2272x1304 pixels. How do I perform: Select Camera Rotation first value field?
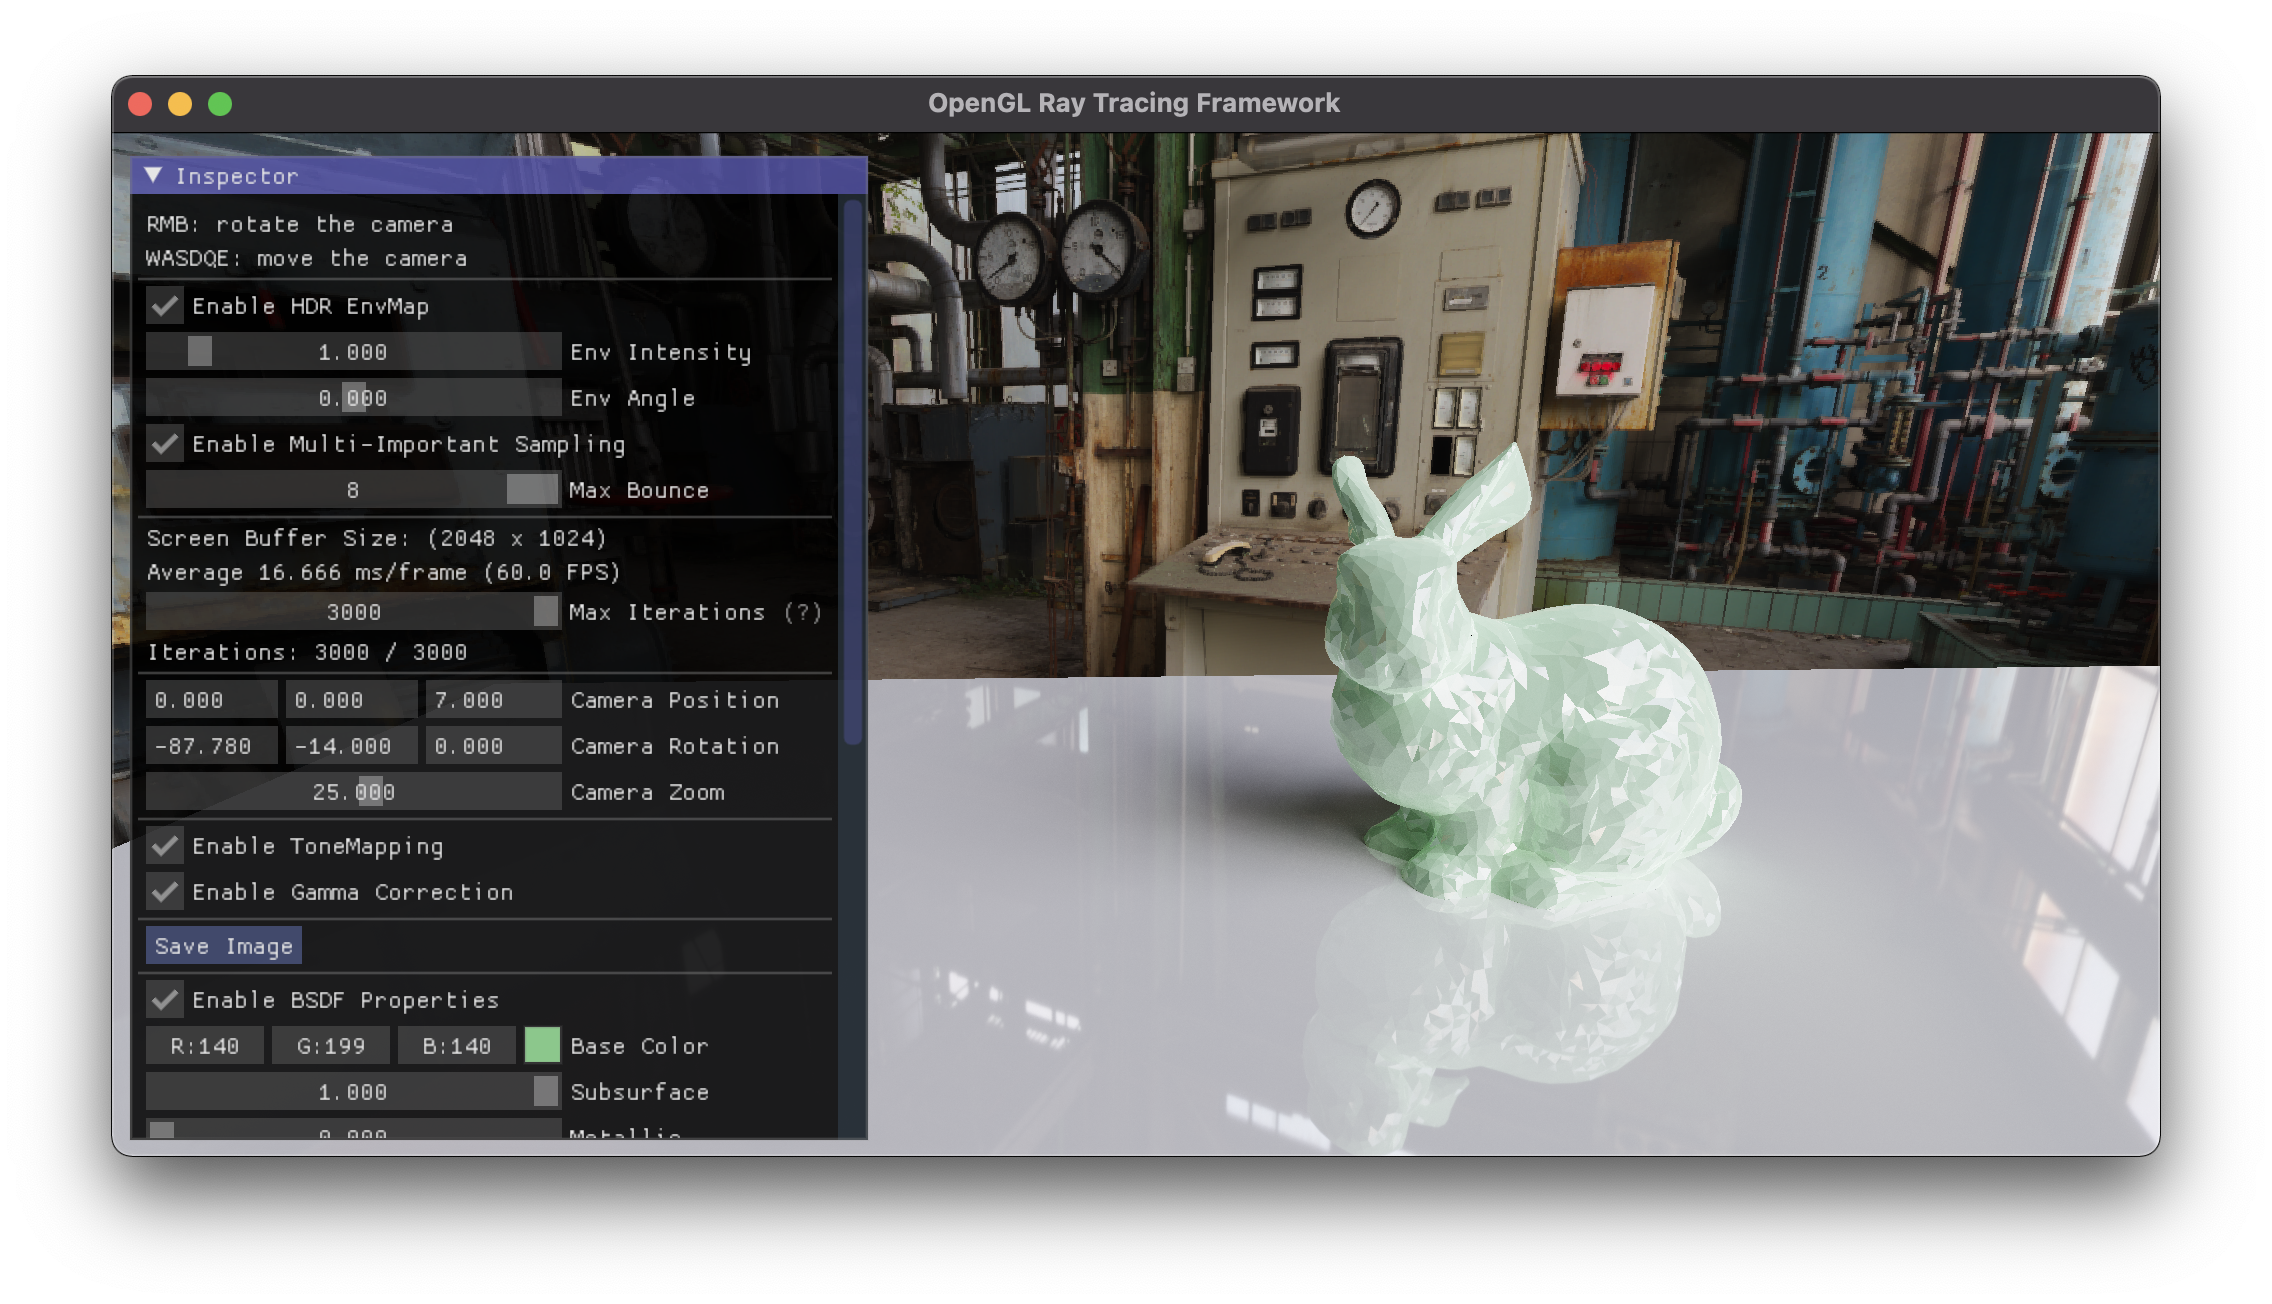(x=211, y=746)
